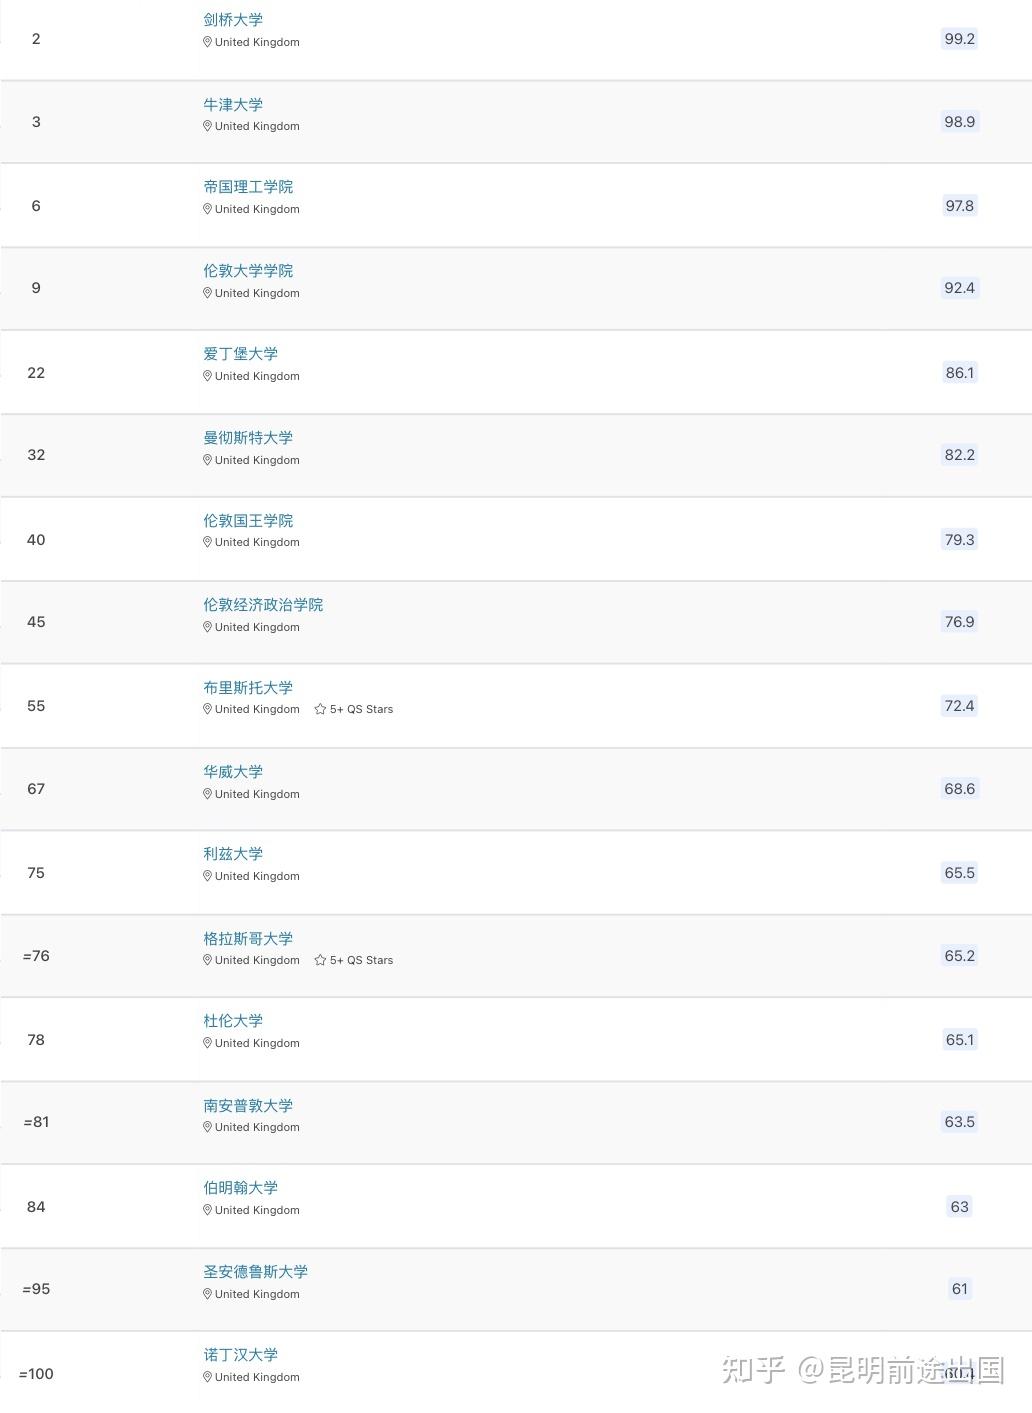This screenshot has width=1032, height=1413.
Task: Click the location pin under 爱丁堡大学
Action: (x=207, y=376)
